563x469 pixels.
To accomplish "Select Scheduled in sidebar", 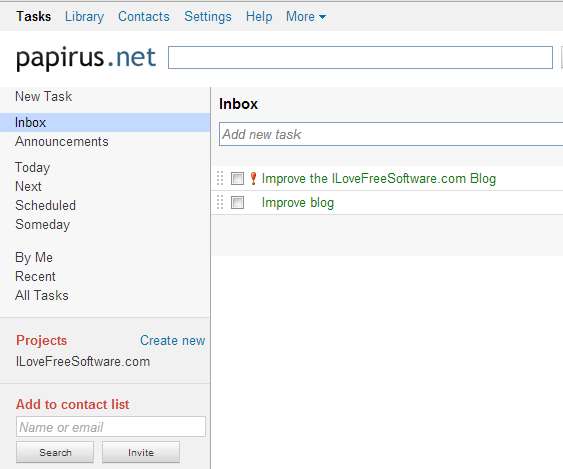I will coord(46,205).
